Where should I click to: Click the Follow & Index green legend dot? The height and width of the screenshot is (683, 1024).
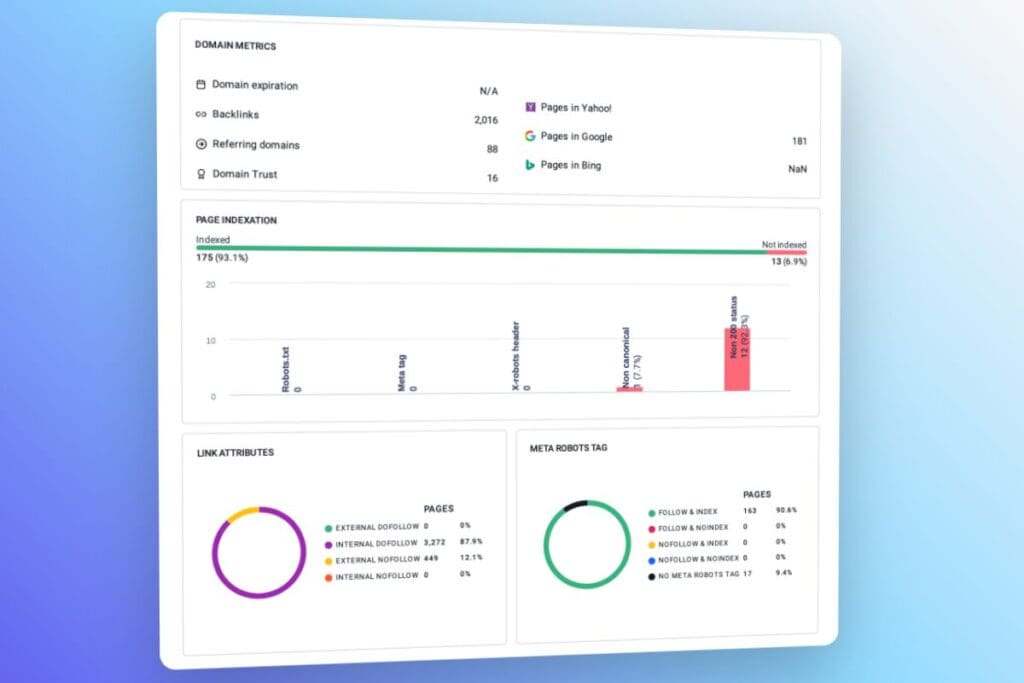pos(652,511)
